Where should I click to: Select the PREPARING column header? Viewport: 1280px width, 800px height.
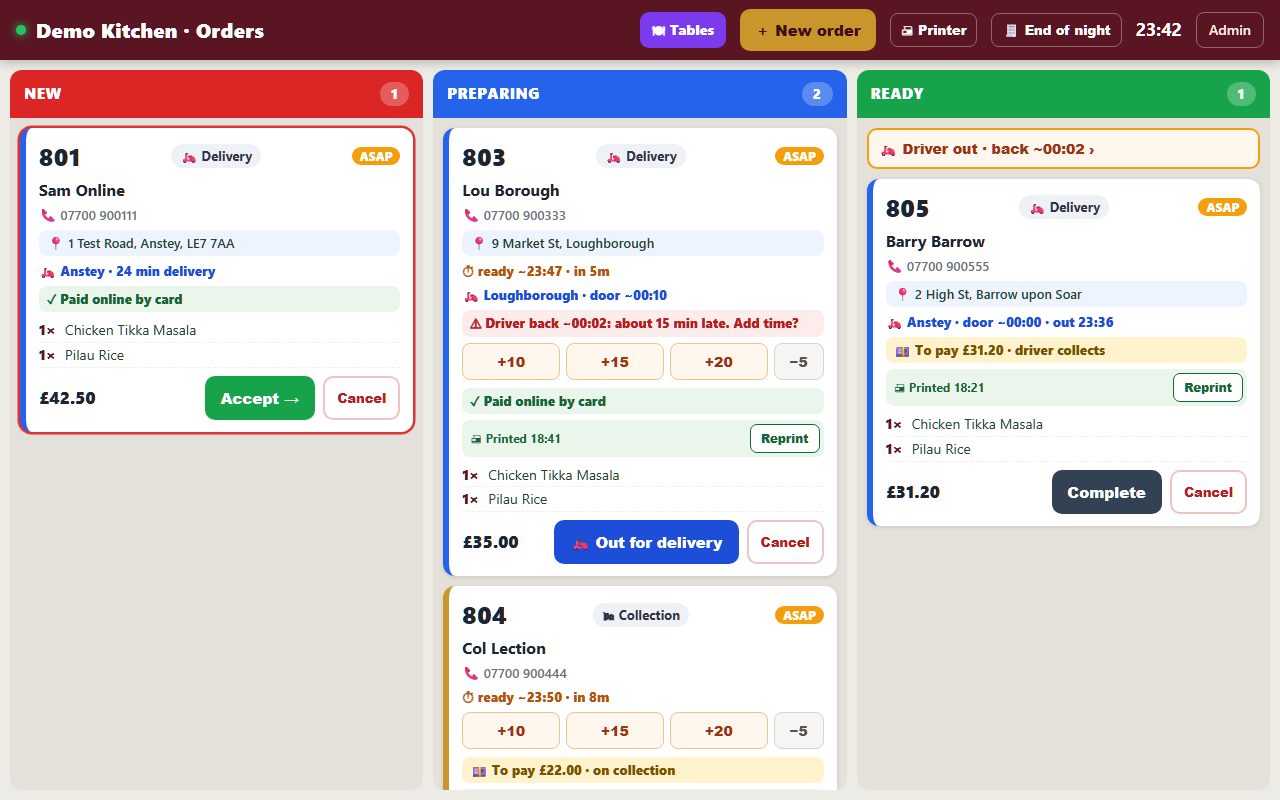click(640, 94)
